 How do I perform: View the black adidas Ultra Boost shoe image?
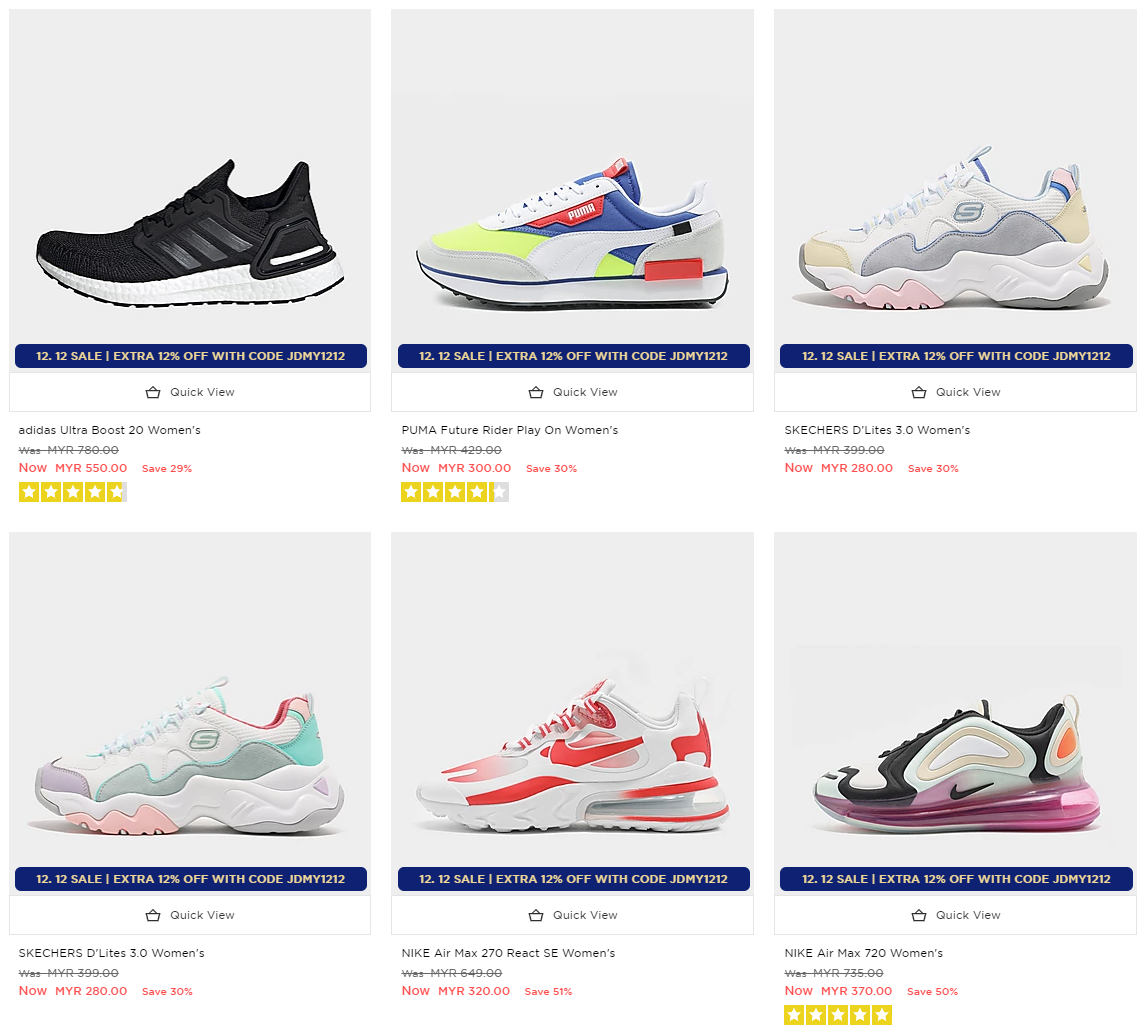[x=190, y=232]
